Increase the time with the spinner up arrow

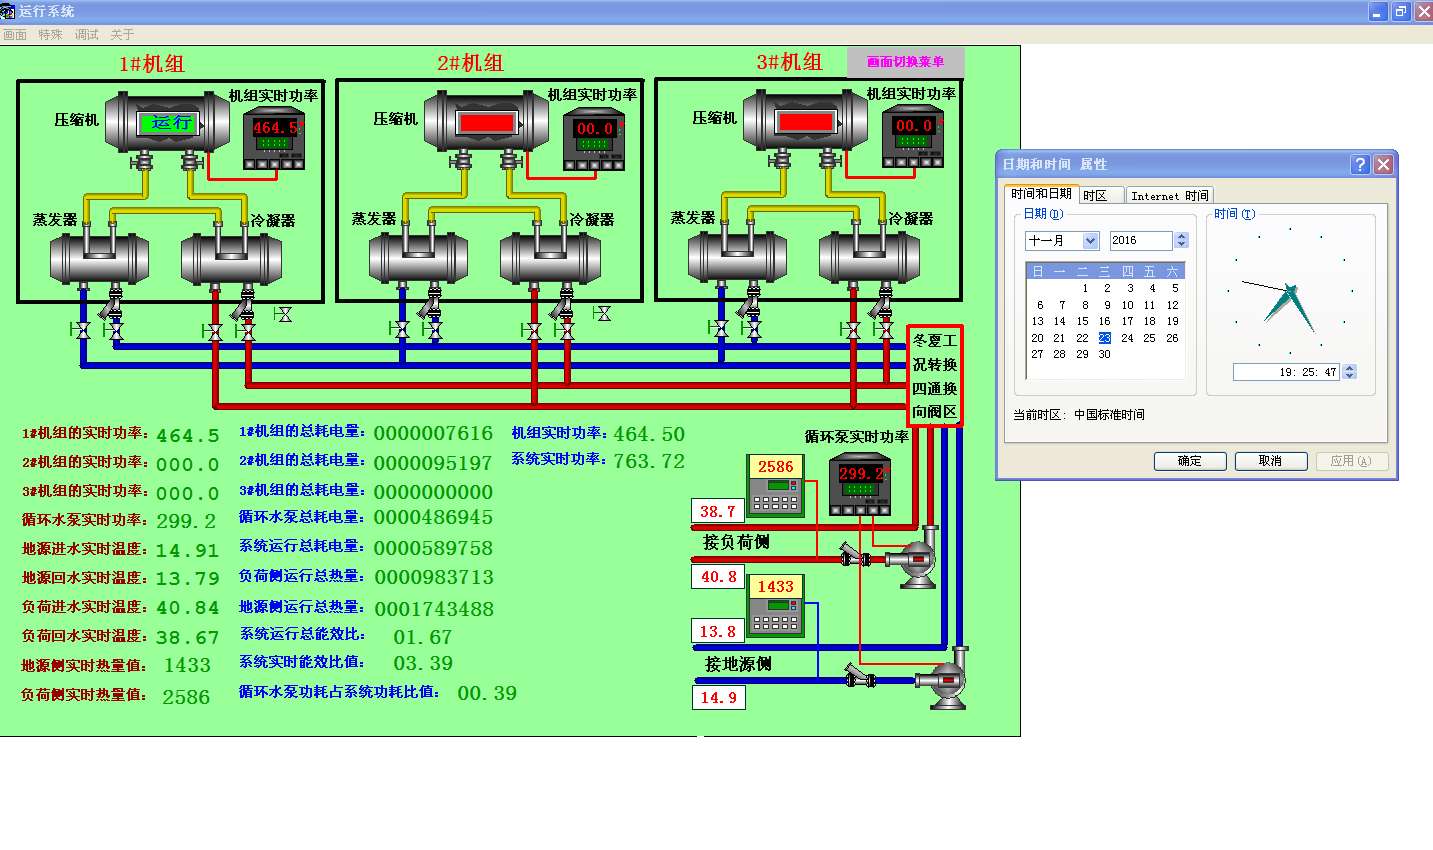[1350, 368]
